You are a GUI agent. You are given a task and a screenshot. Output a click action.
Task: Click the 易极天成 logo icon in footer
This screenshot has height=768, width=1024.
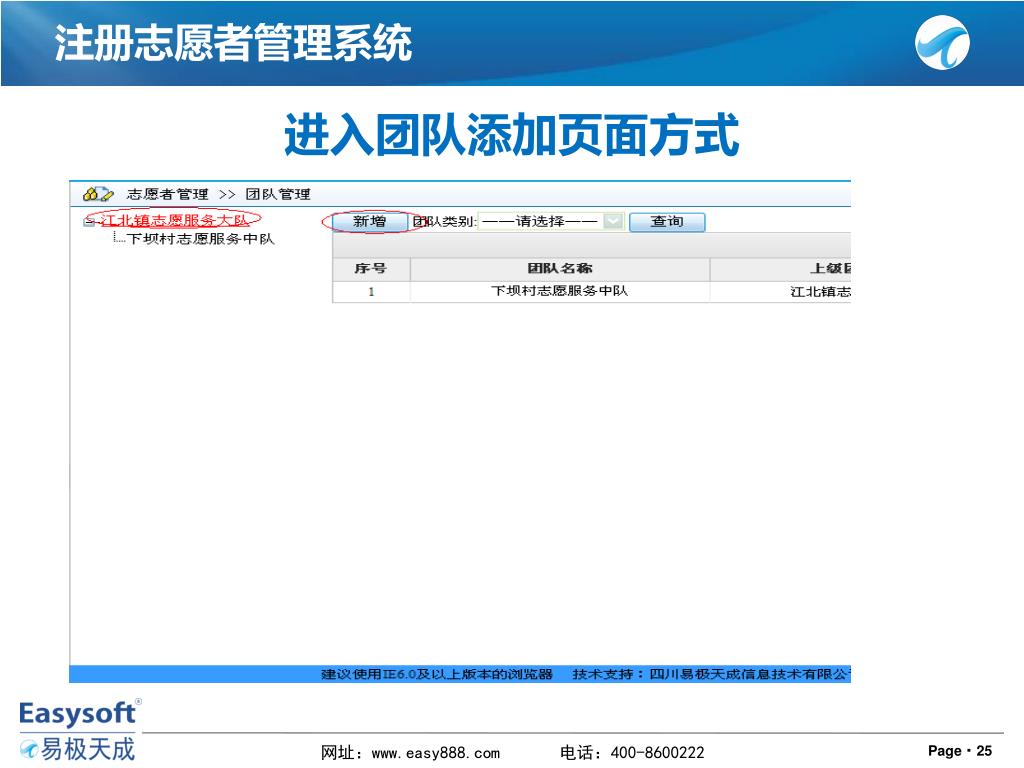[x=30, y=748]
